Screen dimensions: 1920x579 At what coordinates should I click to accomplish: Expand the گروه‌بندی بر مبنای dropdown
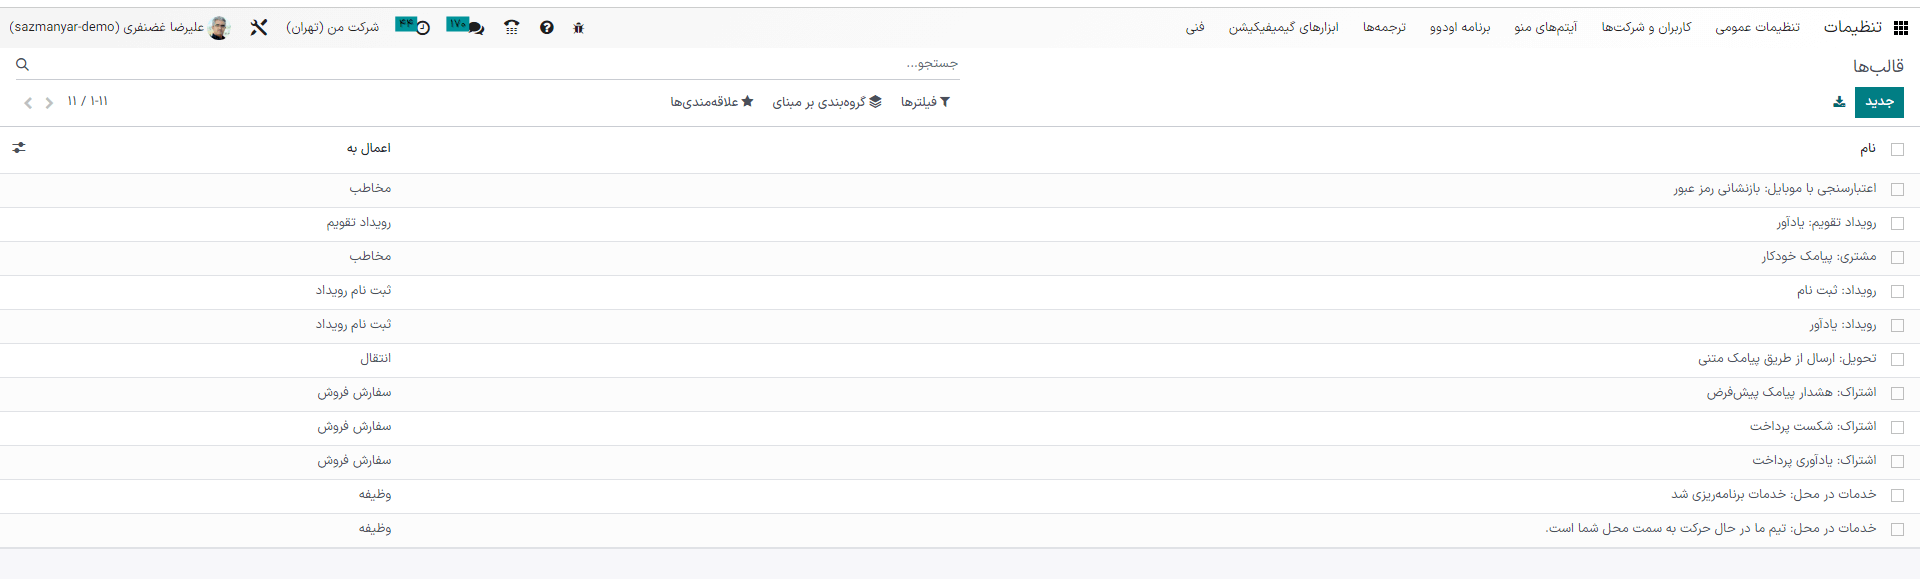pyautogui.click(x=827, y=102)
